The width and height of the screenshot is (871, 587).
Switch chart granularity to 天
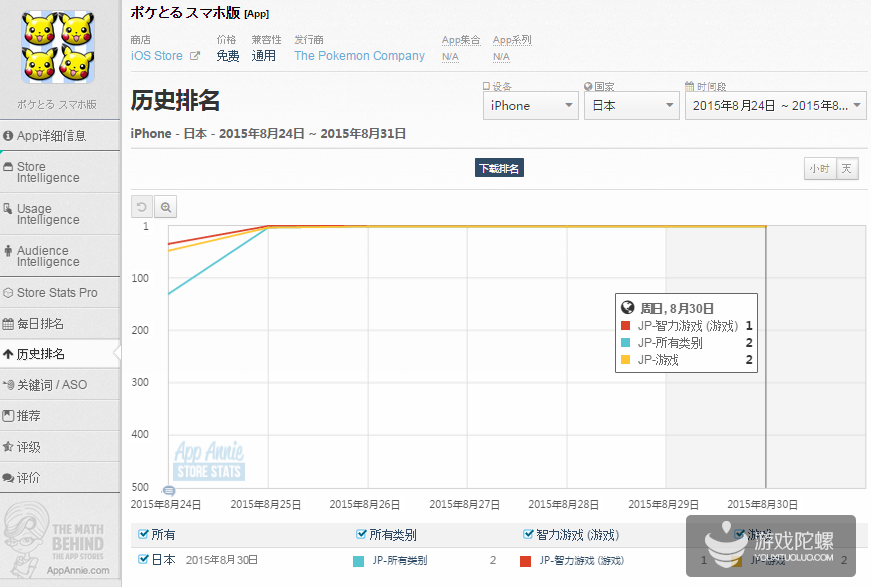pyautogui.click(x=847, y=168)
